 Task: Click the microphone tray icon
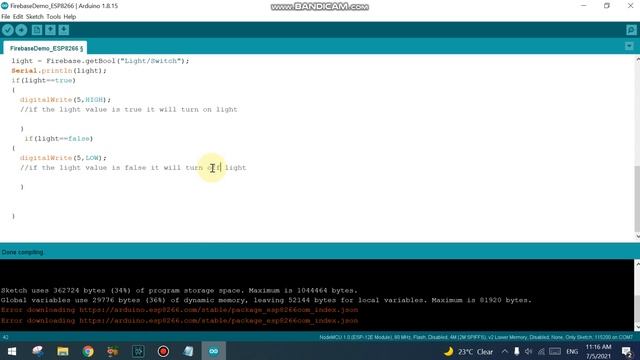(516, 351)
